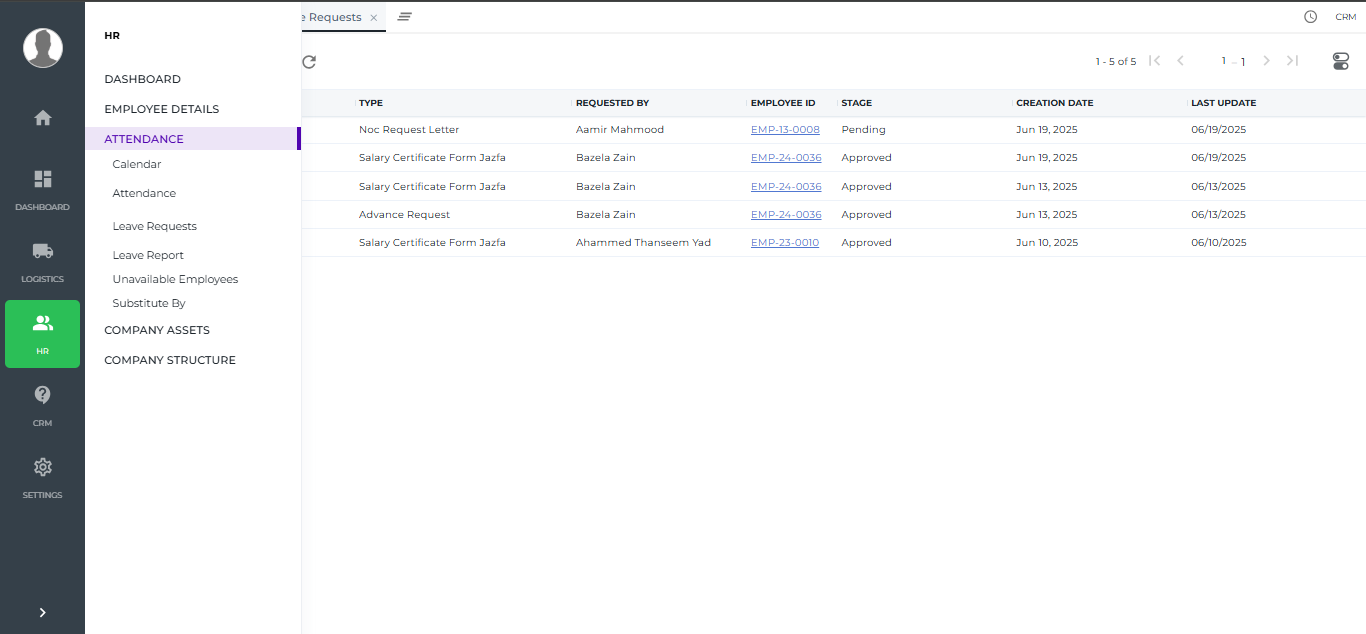Click Jun 10, 2025 creation date

(1047, 243)
